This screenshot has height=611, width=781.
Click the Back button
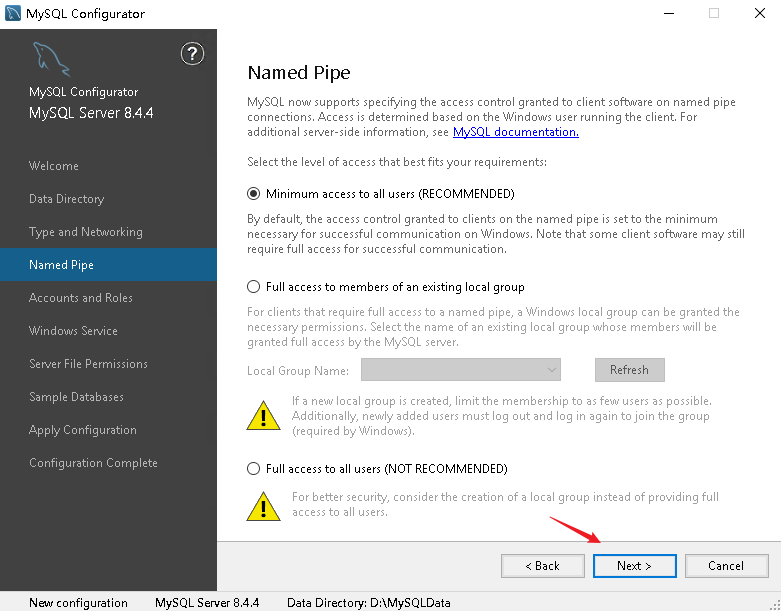pyautogui.click(x=543, y=566)
